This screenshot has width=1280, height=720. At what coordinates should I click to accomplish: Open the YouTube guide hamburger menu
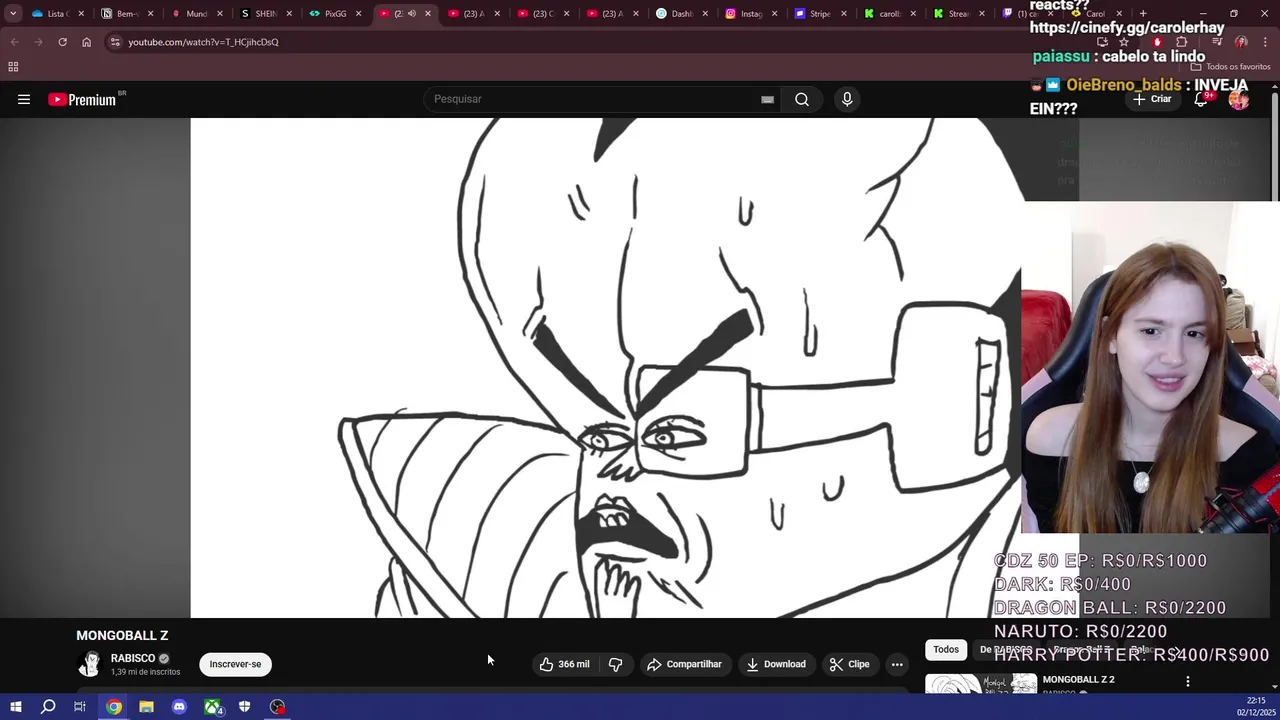(24, 99)
